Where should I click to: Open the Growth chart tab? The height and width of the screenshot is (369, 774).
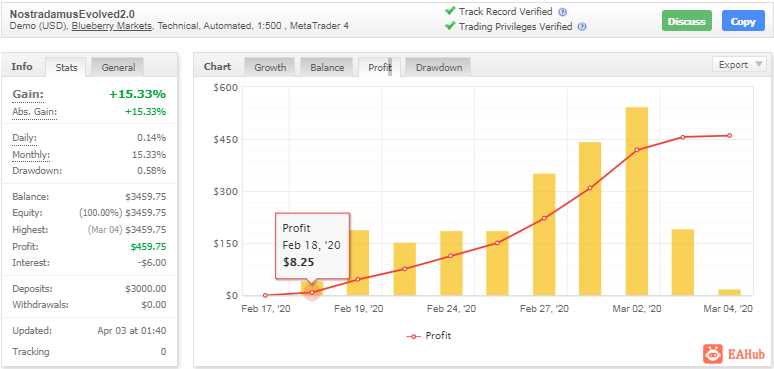coord(270,68)
